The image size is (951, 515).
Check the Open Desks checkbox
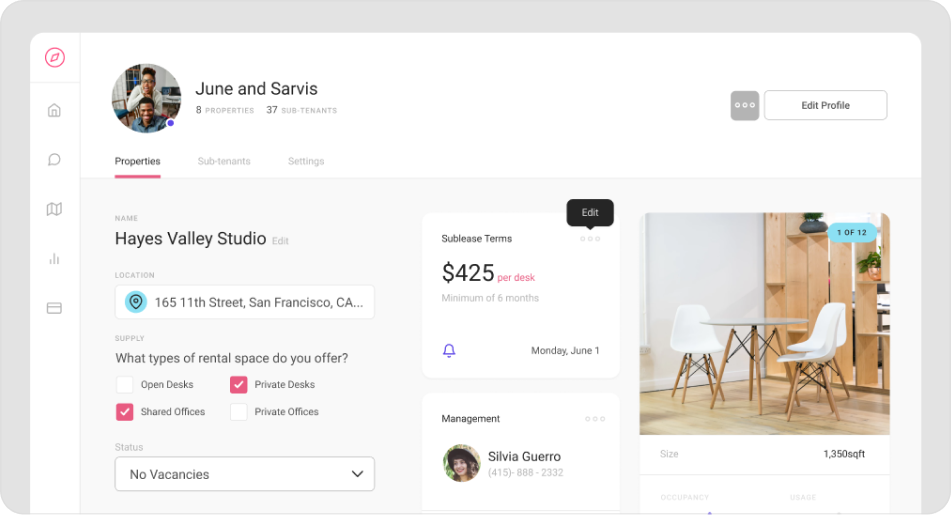124,385
